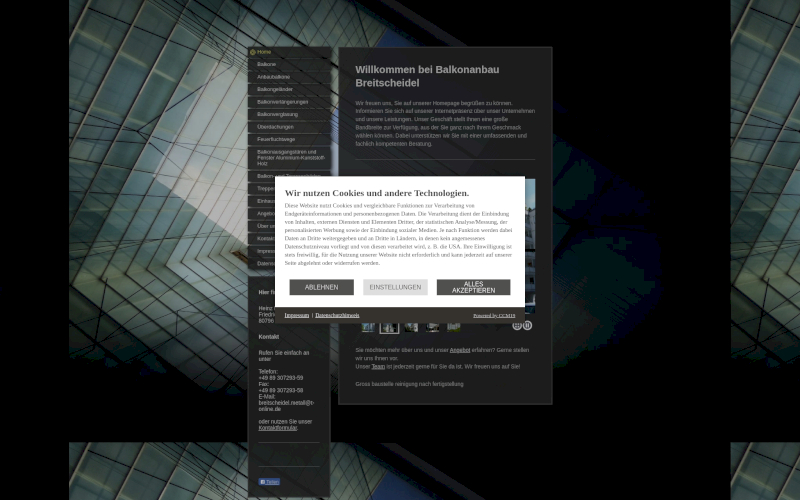800x500 pixels.
Task: Select Feuerfluchtwege in navigation
Action: (x=276, y=139)
